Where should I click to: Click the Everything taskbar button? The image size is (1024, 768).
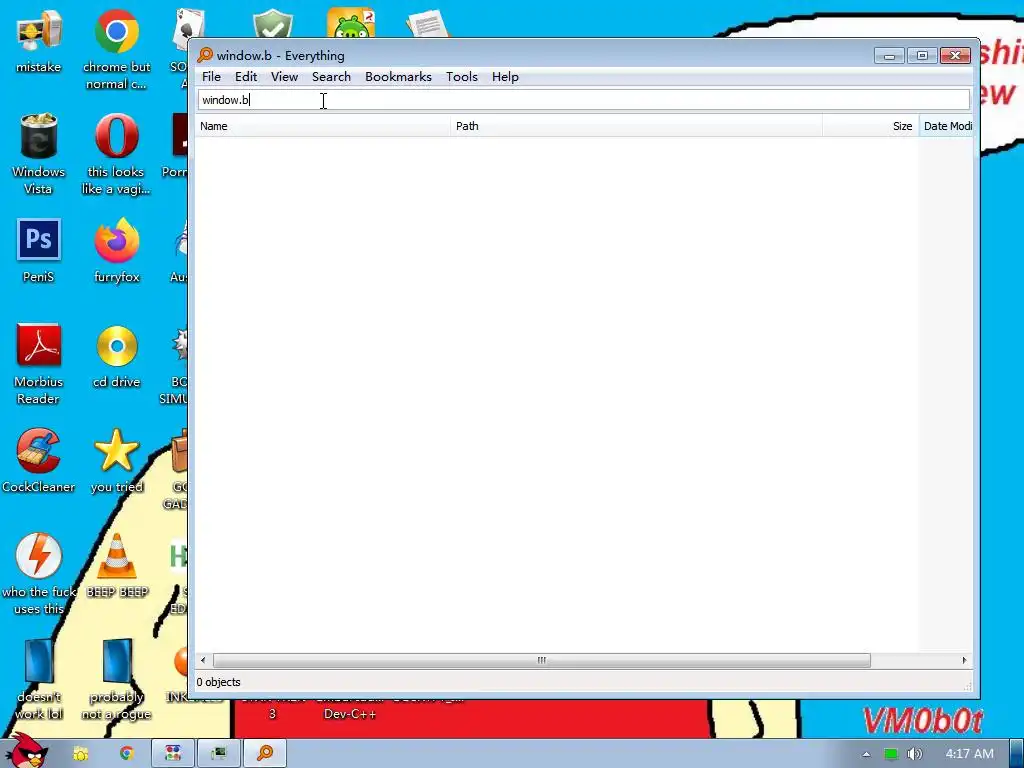coord(265,754)
